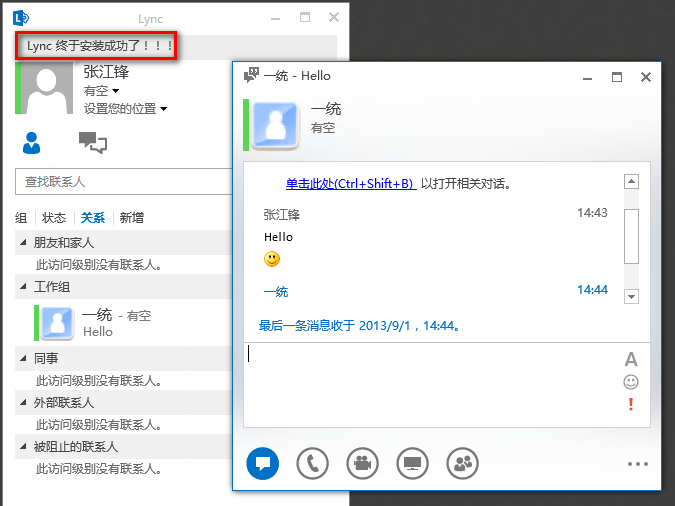Collapse the 同事 group
The width and height of the screenshot is (675, 506).
[23, 358]
